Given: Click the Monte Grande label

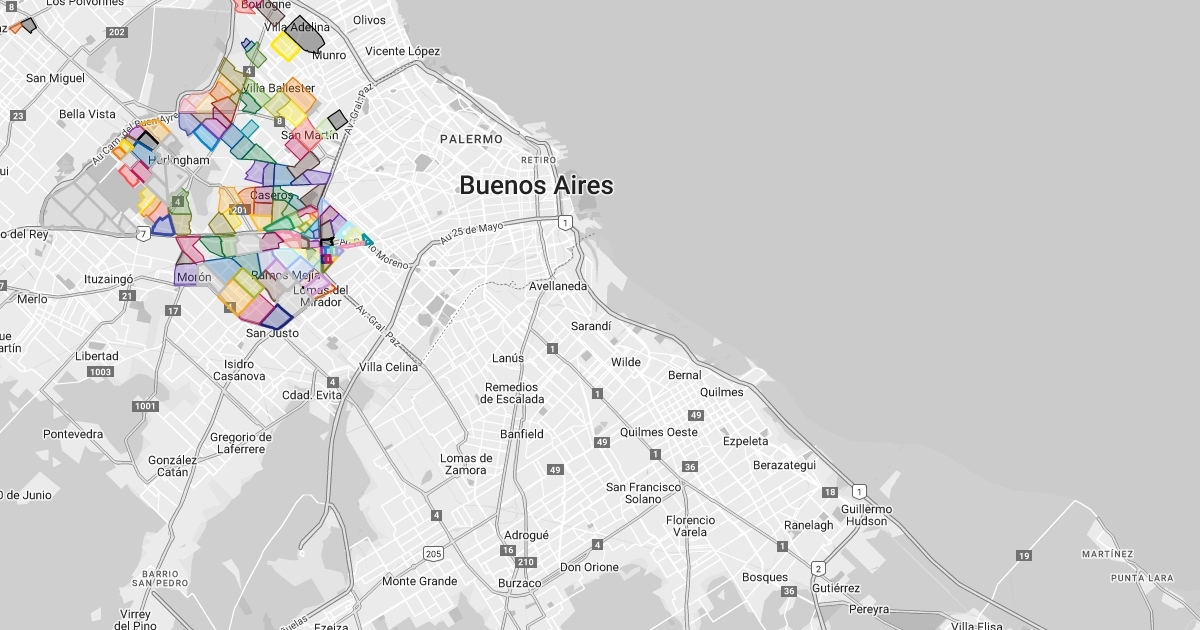Looking at the screenshot, I should (419, 581).
